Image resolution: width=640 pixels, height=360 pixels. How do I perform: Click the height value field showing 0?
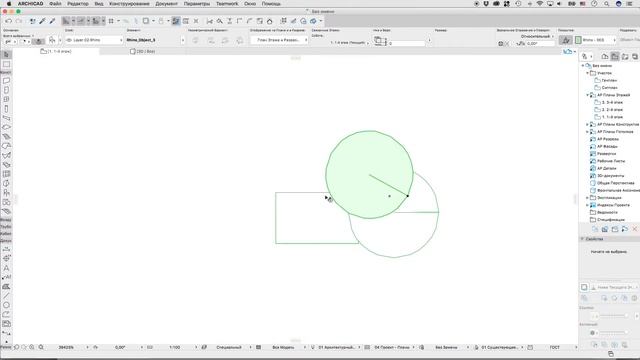click(x=407, y=43)
